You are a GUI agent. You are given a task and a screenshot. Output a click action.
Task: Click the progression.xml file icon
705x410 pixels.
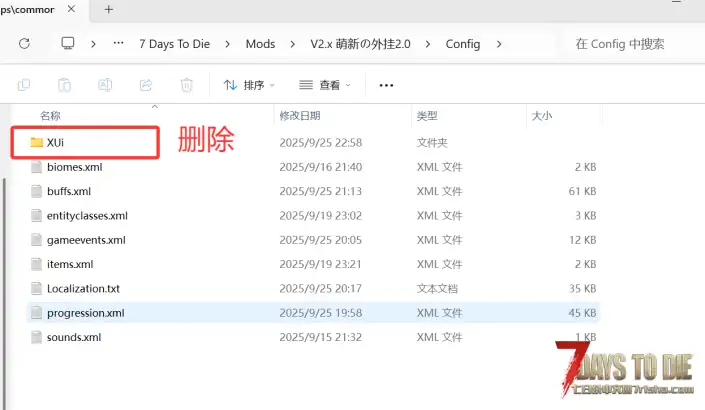tap(36, 313)
